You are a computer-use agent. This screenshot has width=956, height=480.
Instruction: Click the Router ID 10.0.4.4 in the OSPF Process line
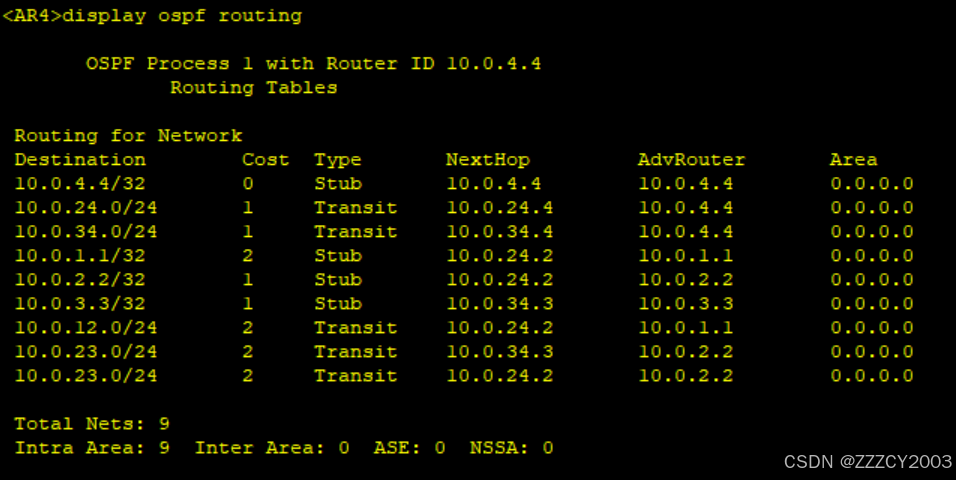493,64
